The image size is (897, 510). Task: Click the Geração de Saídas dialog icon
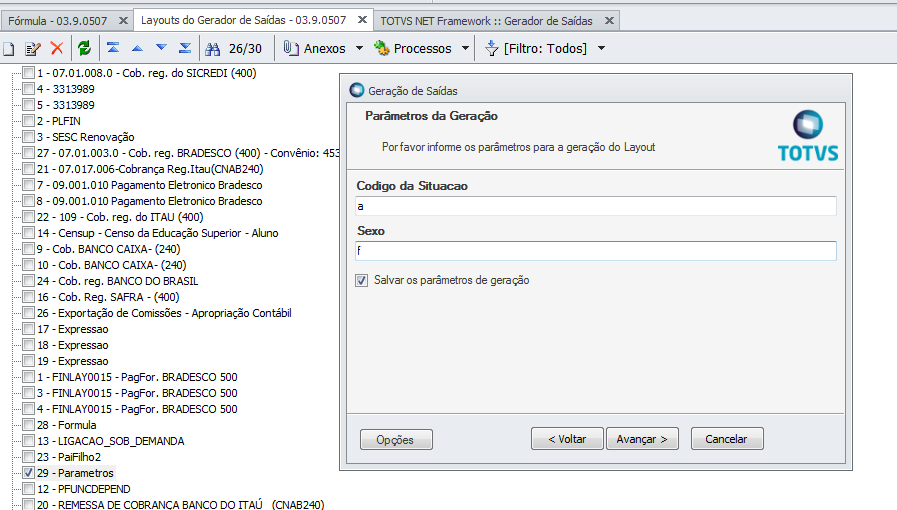(x=356, y=90)
